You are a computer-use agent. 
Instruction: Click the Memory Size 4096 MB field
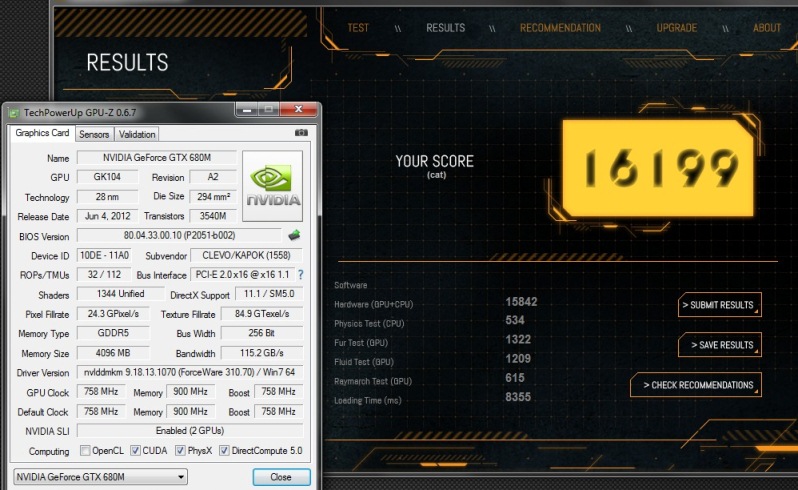113,353
